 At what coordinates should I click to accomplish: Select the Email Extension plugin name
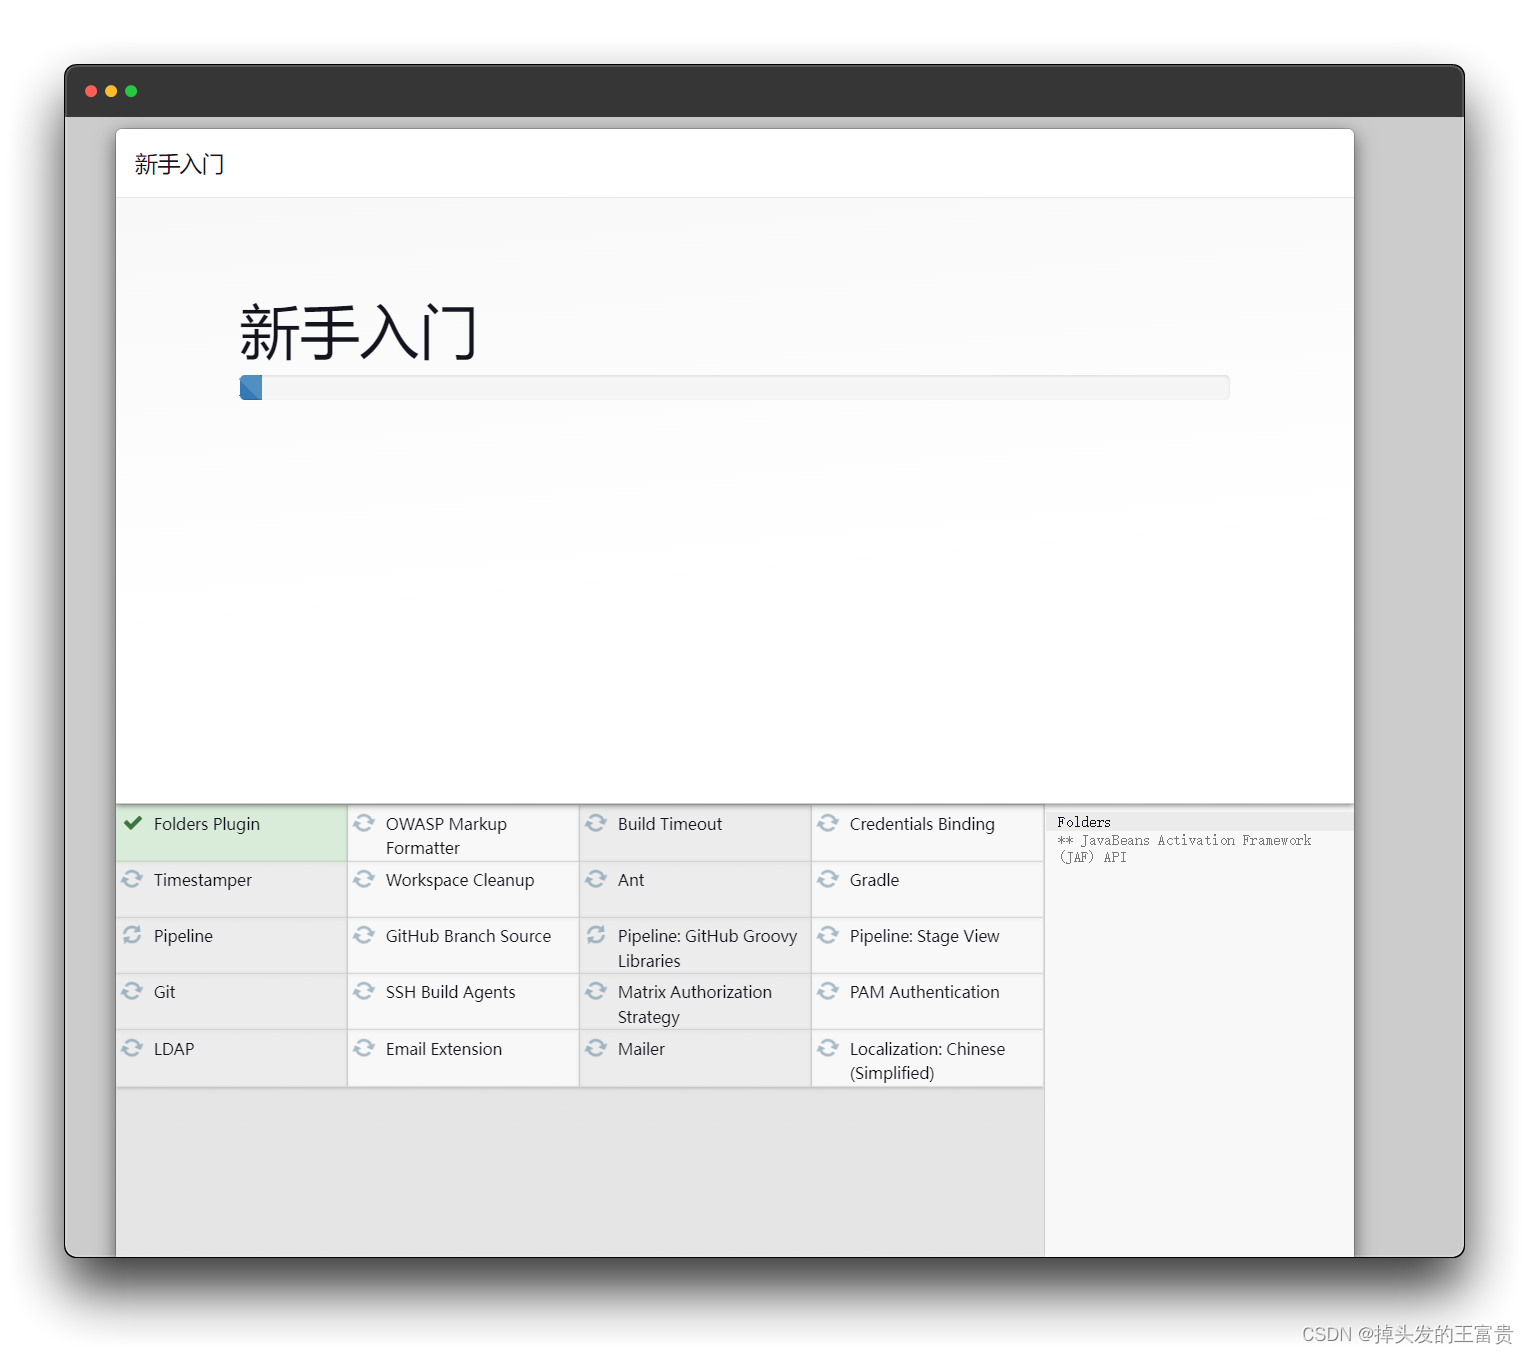click(x=444, y=1049)
